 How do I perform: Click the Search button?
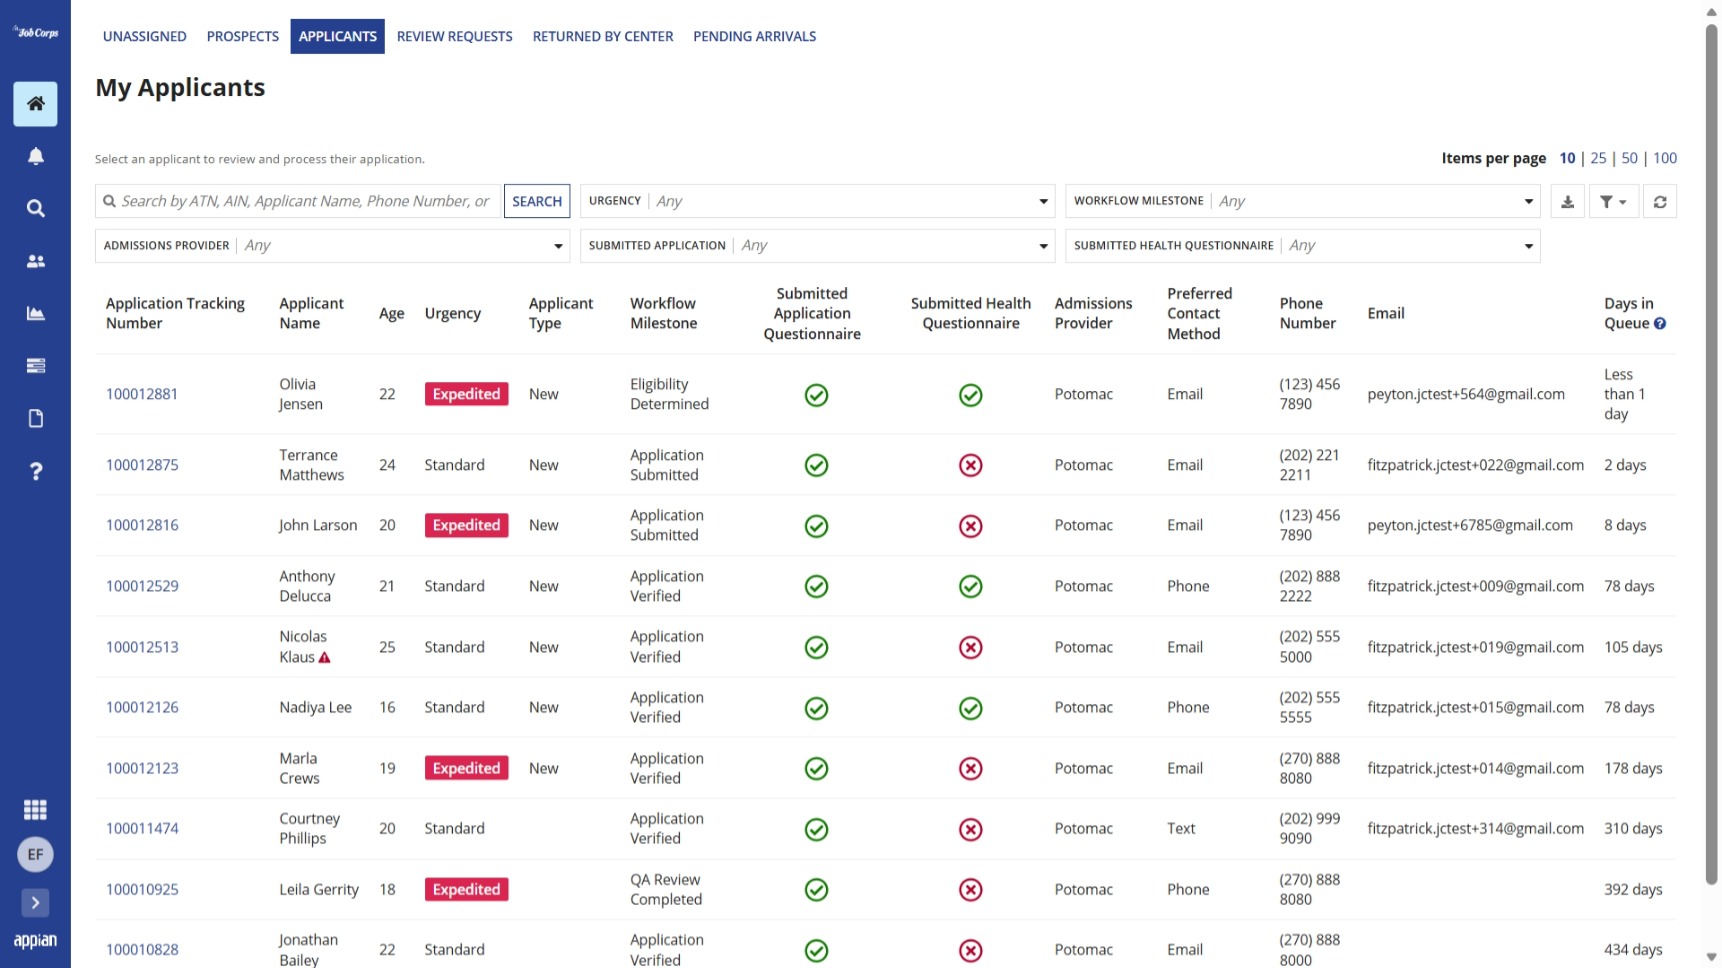[537, 202]
